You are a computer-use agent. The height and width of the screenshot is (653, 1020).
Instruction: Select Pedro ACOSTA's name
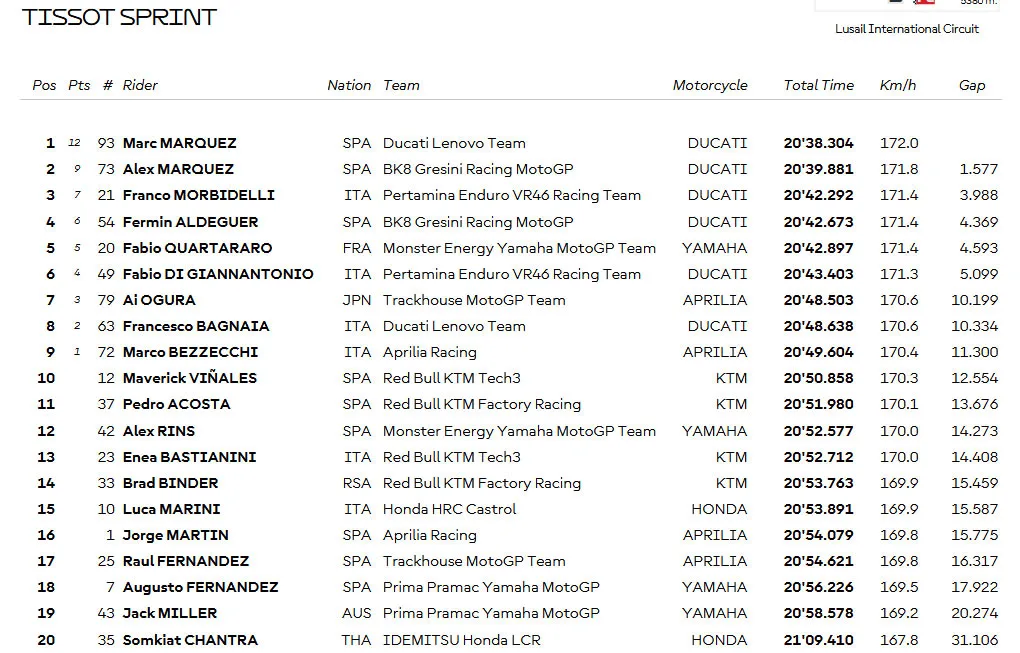pyautogui.click(x=176, y=404)
